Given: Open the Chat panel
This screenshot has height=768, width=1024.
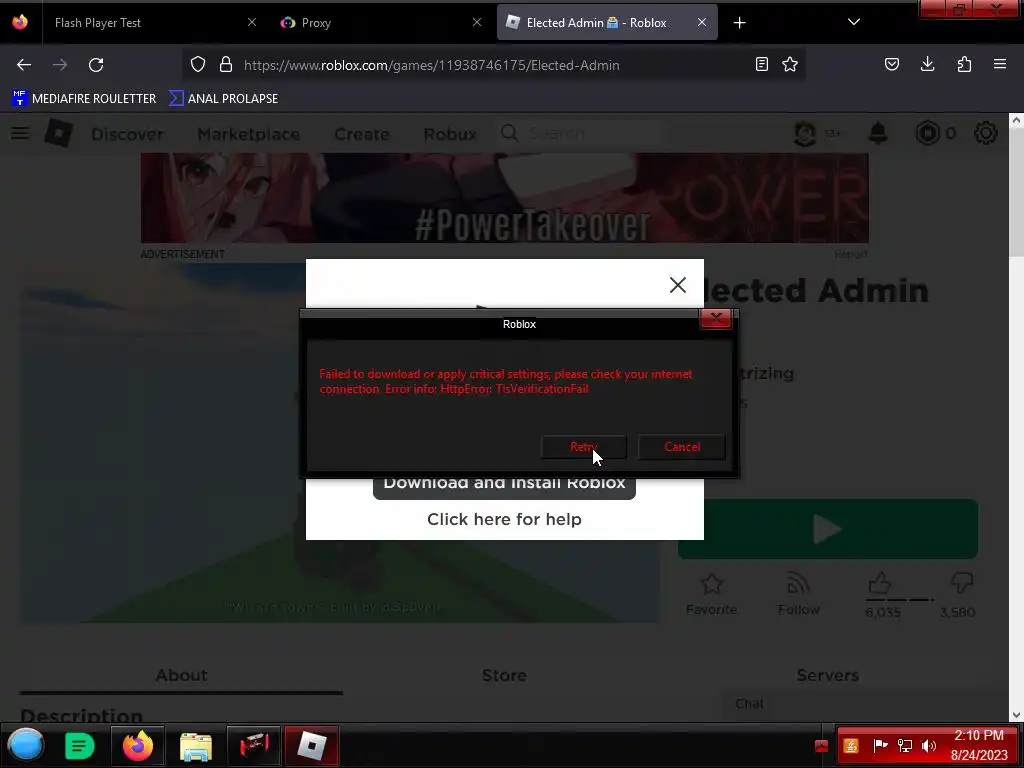Looking at the screenshot, I should click(x=865, y=704).
